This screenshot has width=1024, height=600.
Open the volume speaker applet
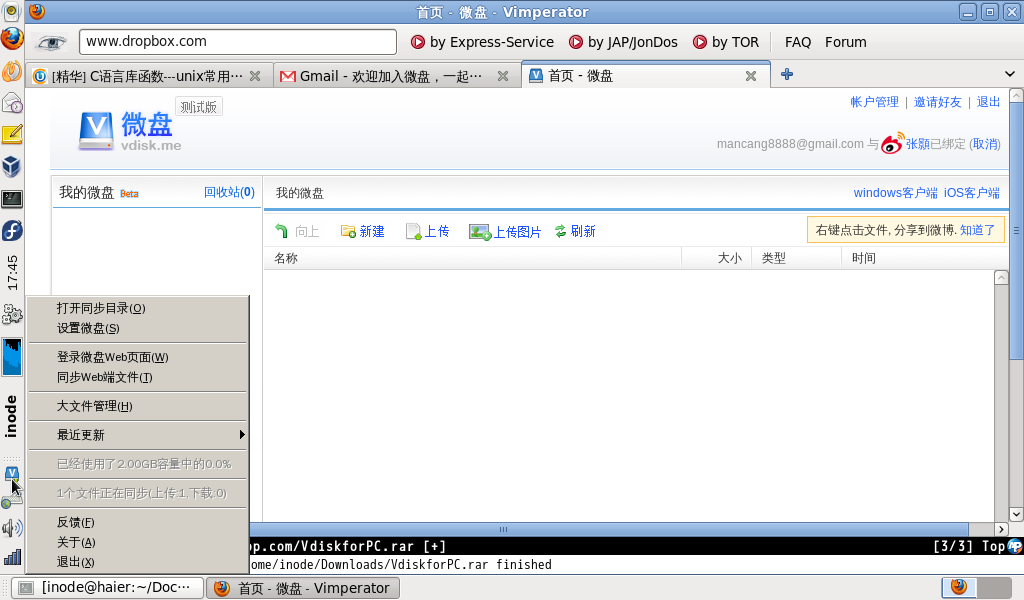(12, 528)
